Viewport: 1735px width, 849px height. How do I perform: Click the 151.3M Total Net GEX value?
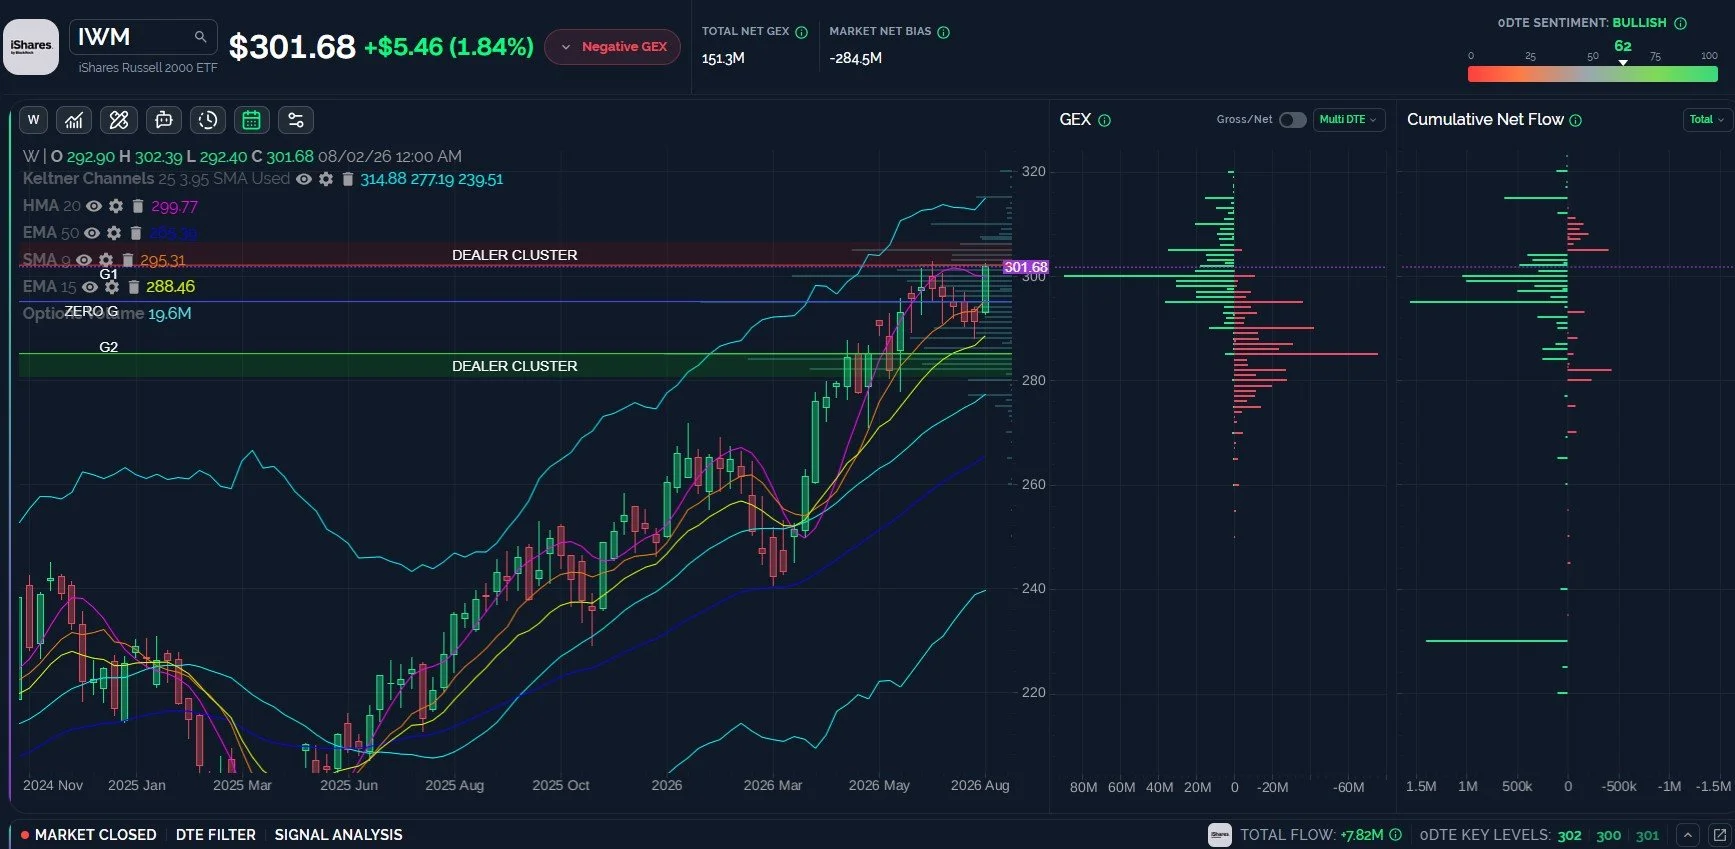723,59
